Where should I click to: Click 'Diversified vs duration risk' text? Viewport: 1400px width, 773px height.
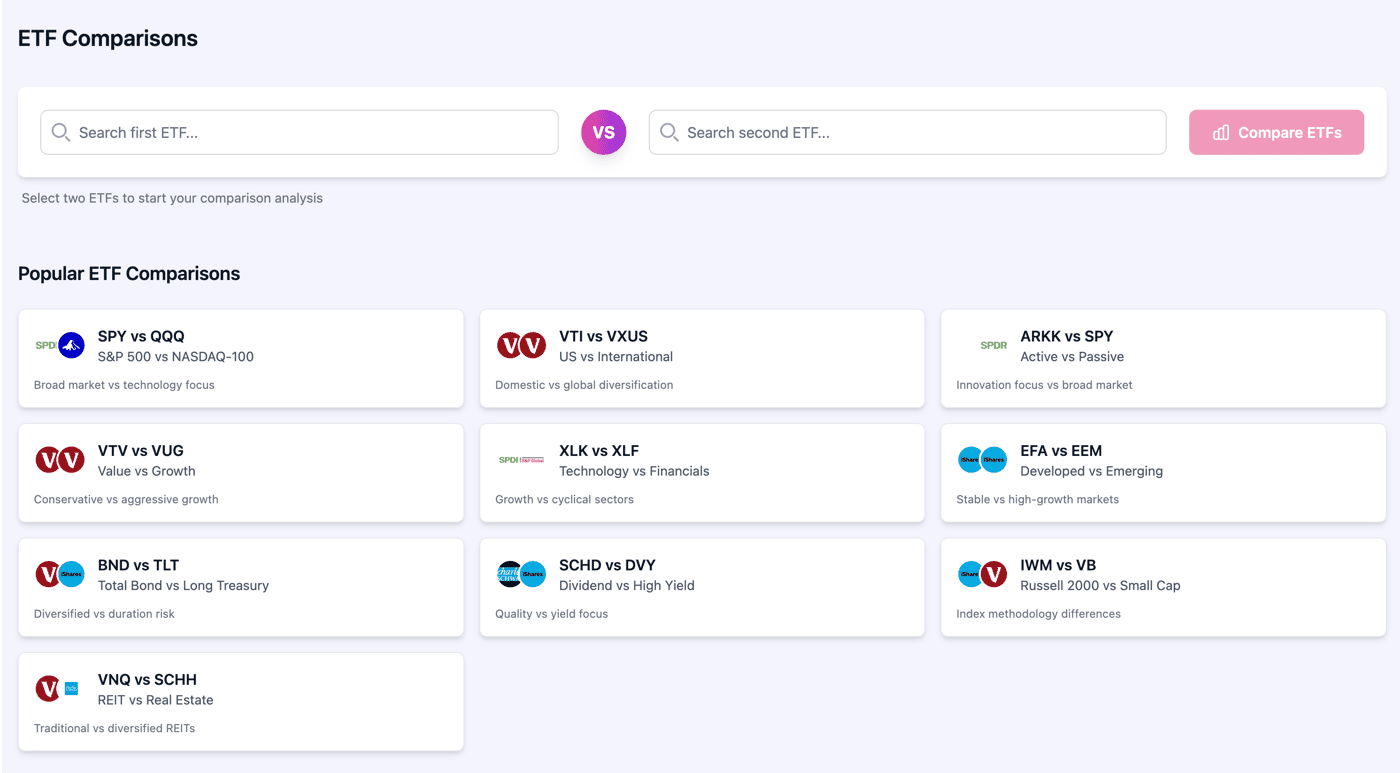104,614
